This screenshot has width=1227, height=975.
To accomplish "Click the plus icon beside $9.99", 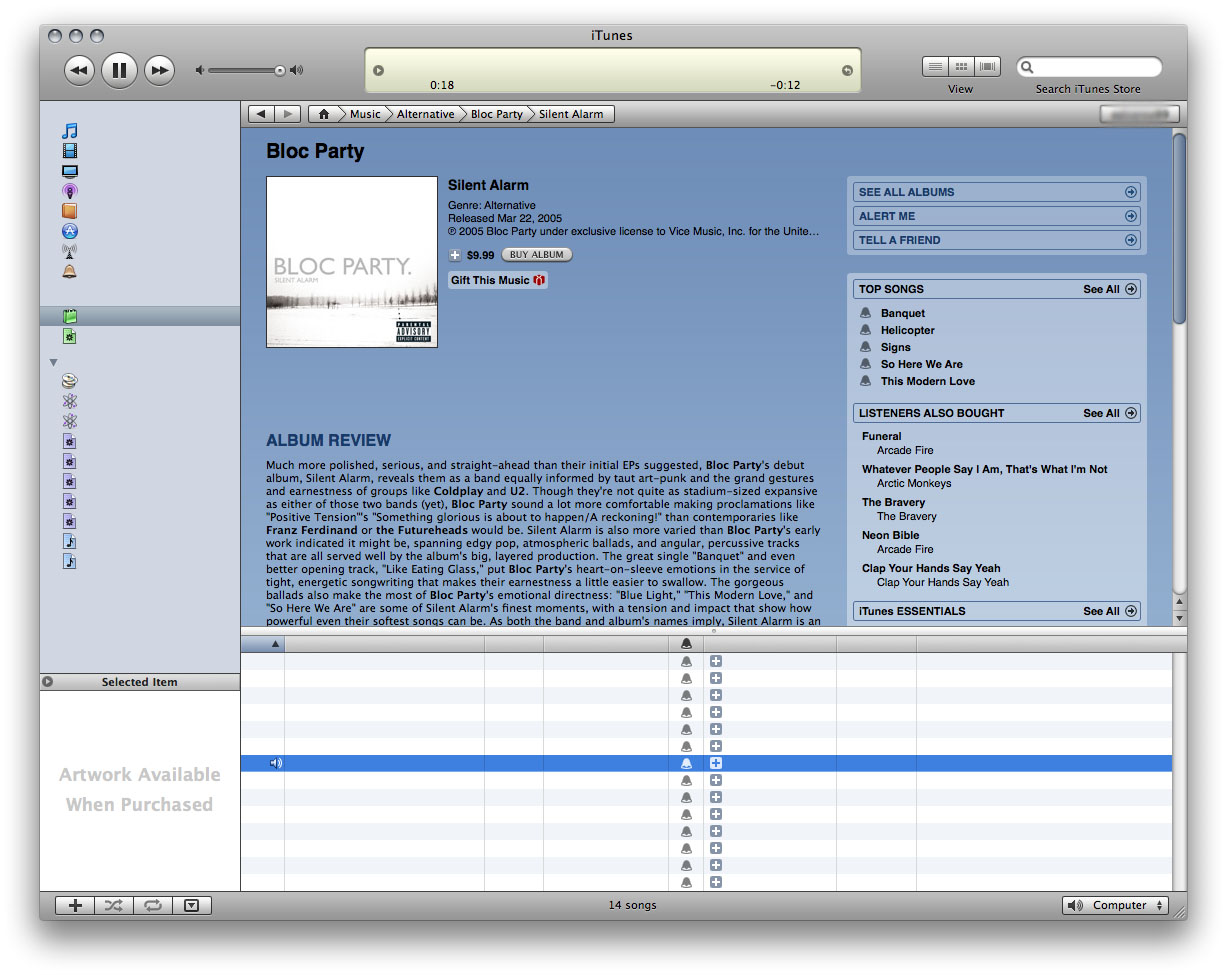I will coord(455,255).
